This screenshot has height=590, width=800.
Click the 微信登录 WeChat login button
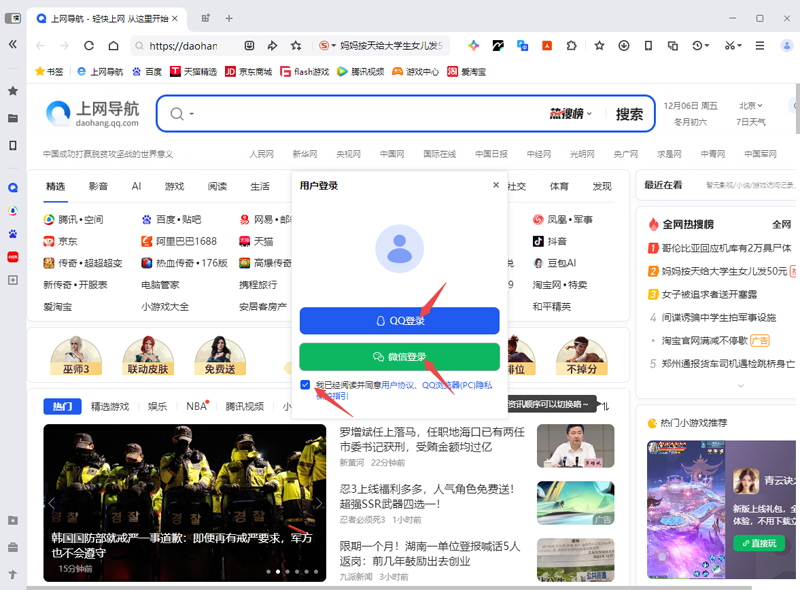[400, 356]
